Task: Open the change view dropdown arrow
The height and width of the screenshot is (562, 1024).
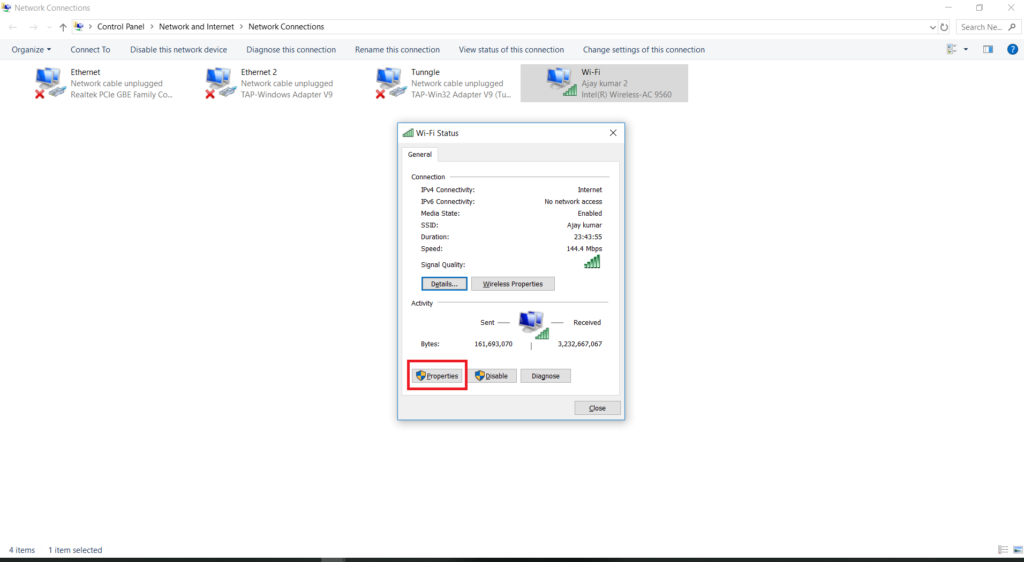Action: [965, 49]
